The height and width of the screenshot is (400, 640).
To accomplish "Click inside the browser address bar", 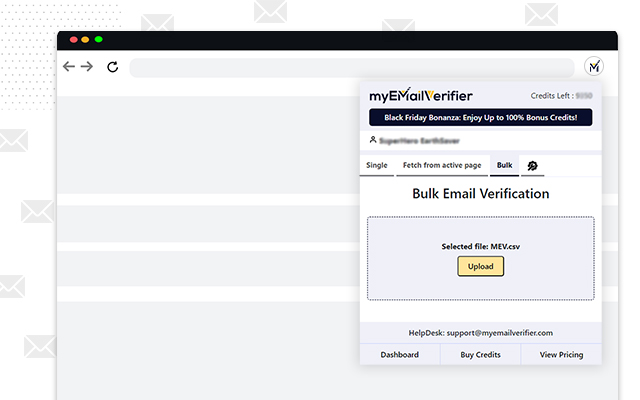I will tap(352, 67).
